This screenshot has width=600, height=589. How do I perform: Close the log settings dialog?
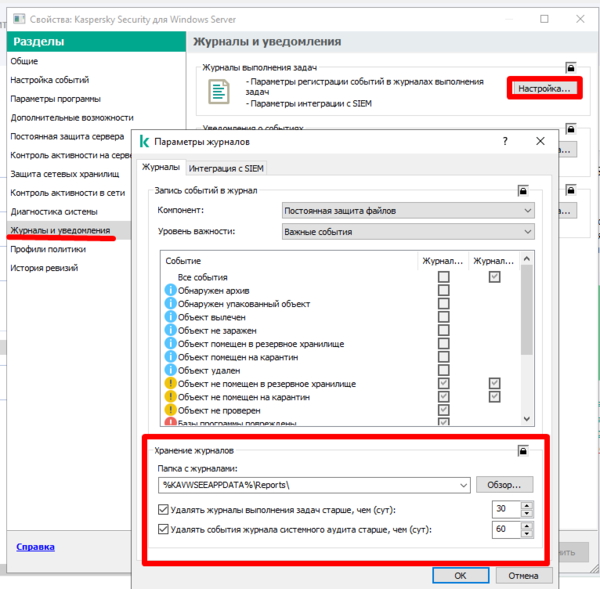click(x=540, y=141)
